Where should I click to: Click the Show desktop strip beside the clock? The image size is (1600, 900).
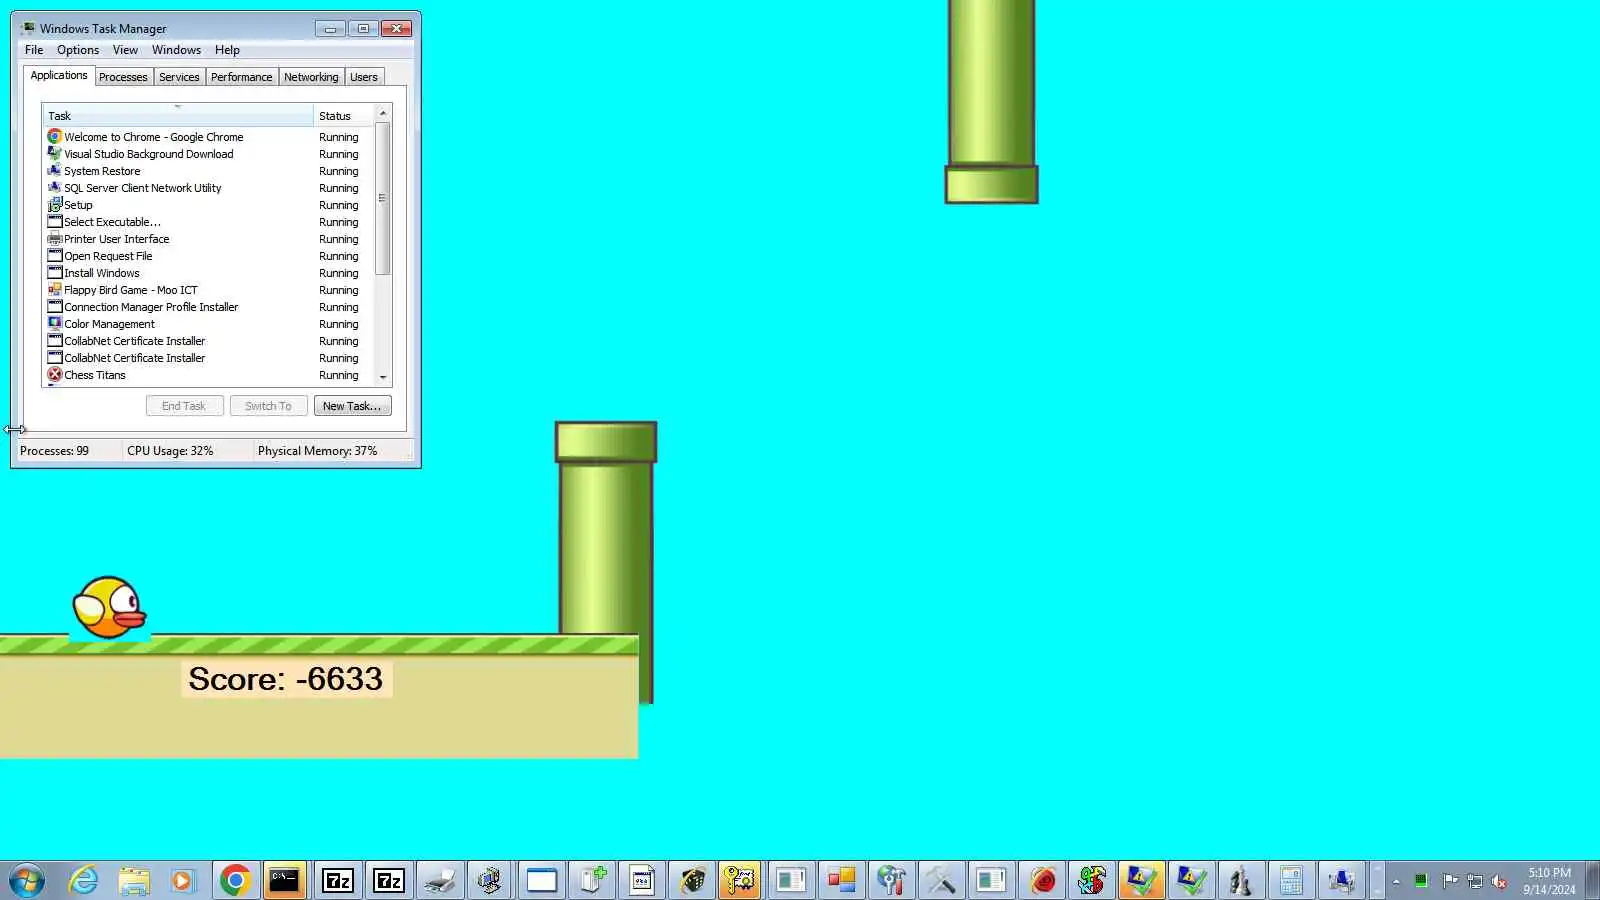click(1592, 881)
